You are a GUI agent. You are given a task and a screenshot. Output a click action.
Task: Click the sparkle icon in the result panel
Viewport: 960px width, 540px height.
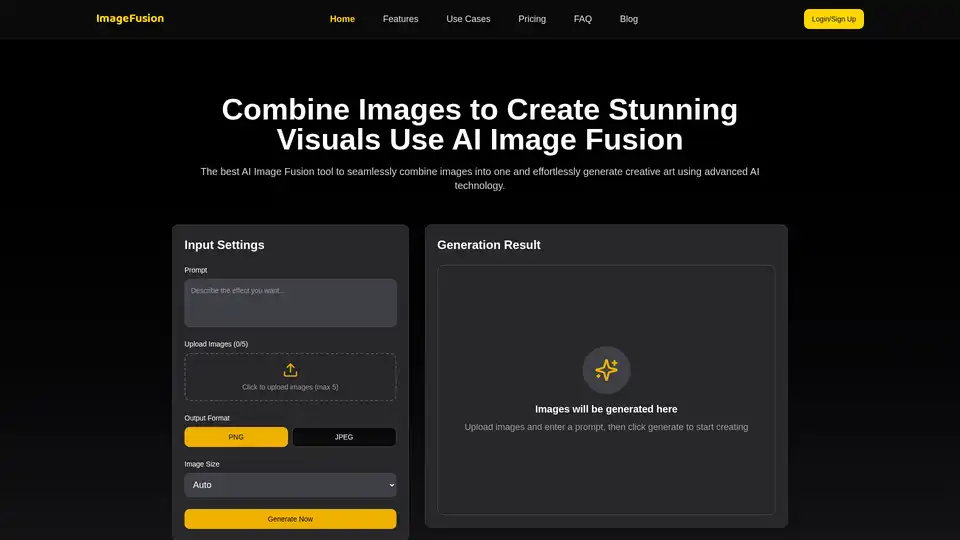pyautogui.click(x=606, y=370)
